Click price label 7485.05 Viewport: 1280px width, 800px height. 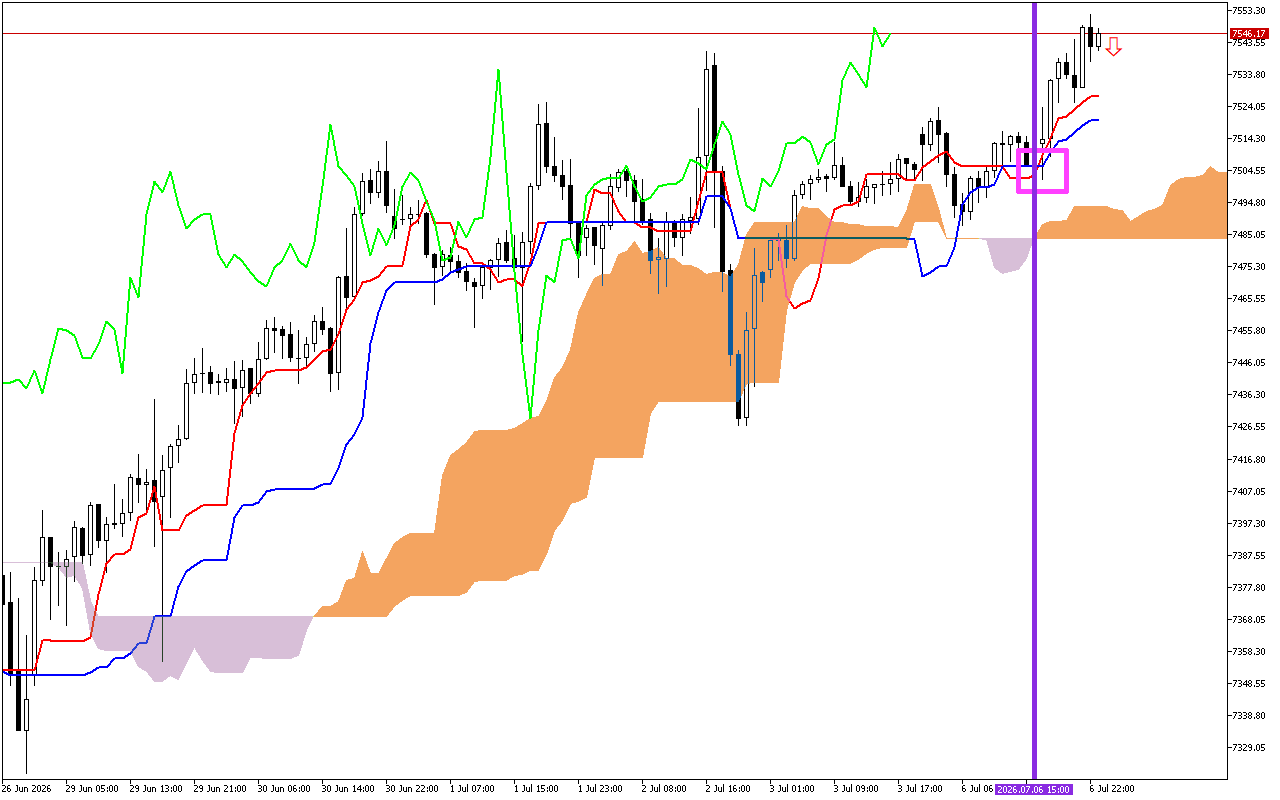click(1250, 234)
